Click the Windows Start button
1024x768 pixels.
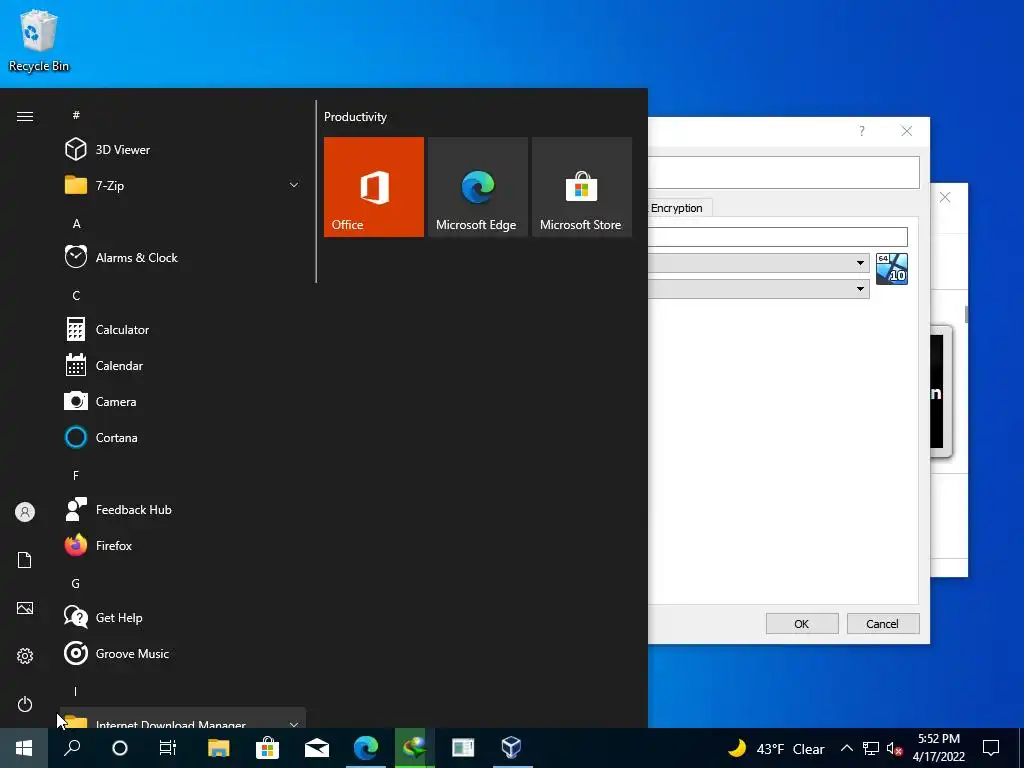(24, 748)
